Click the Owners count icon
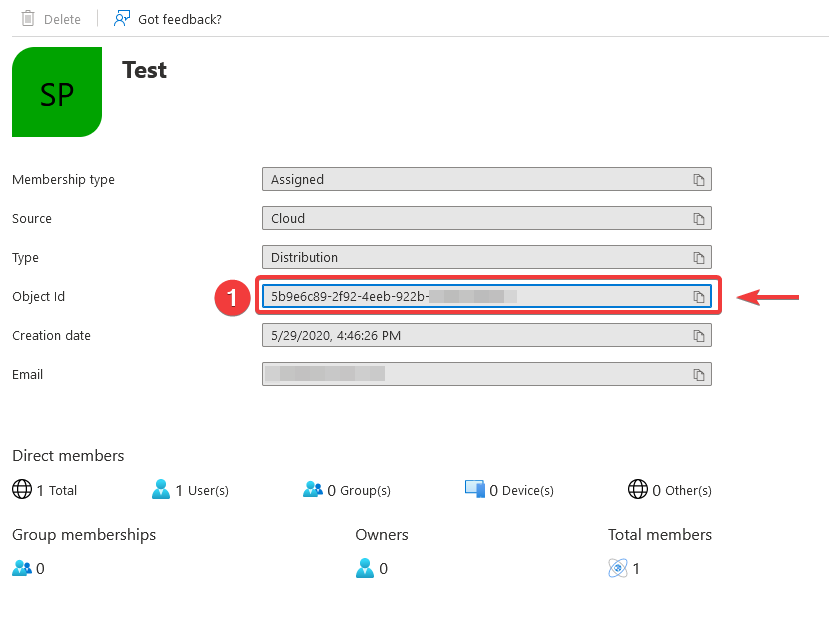829x622 pixels. coord(365,569)
